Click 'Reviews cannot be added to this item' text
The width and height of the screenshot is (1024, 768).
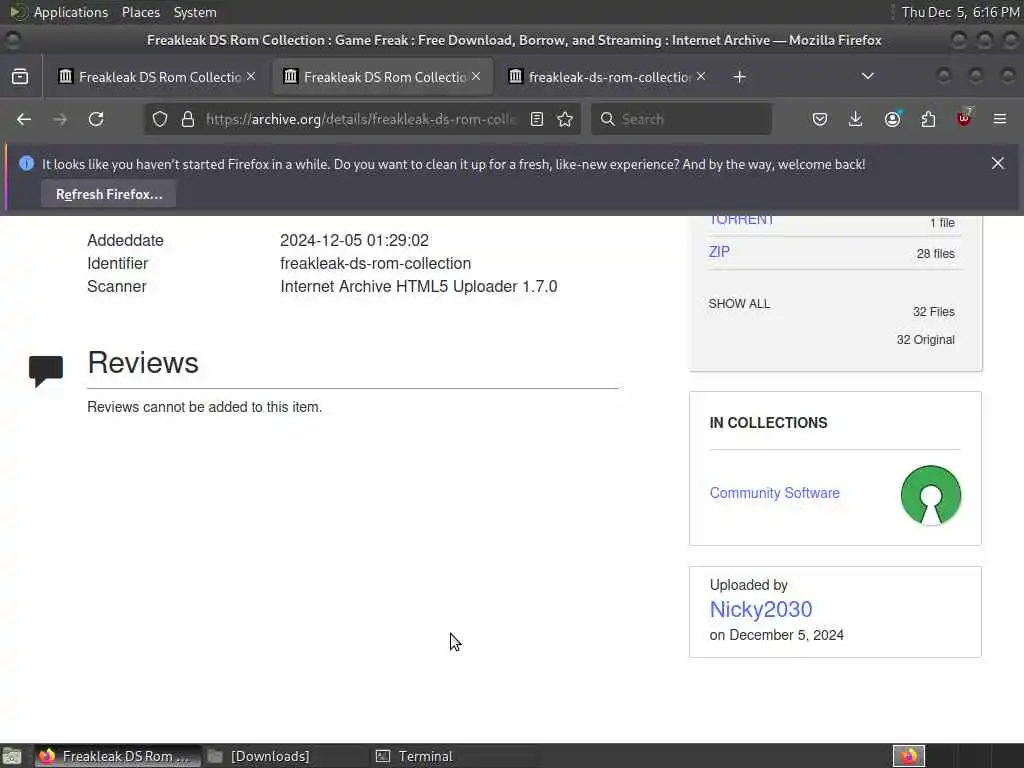point(204,407)
